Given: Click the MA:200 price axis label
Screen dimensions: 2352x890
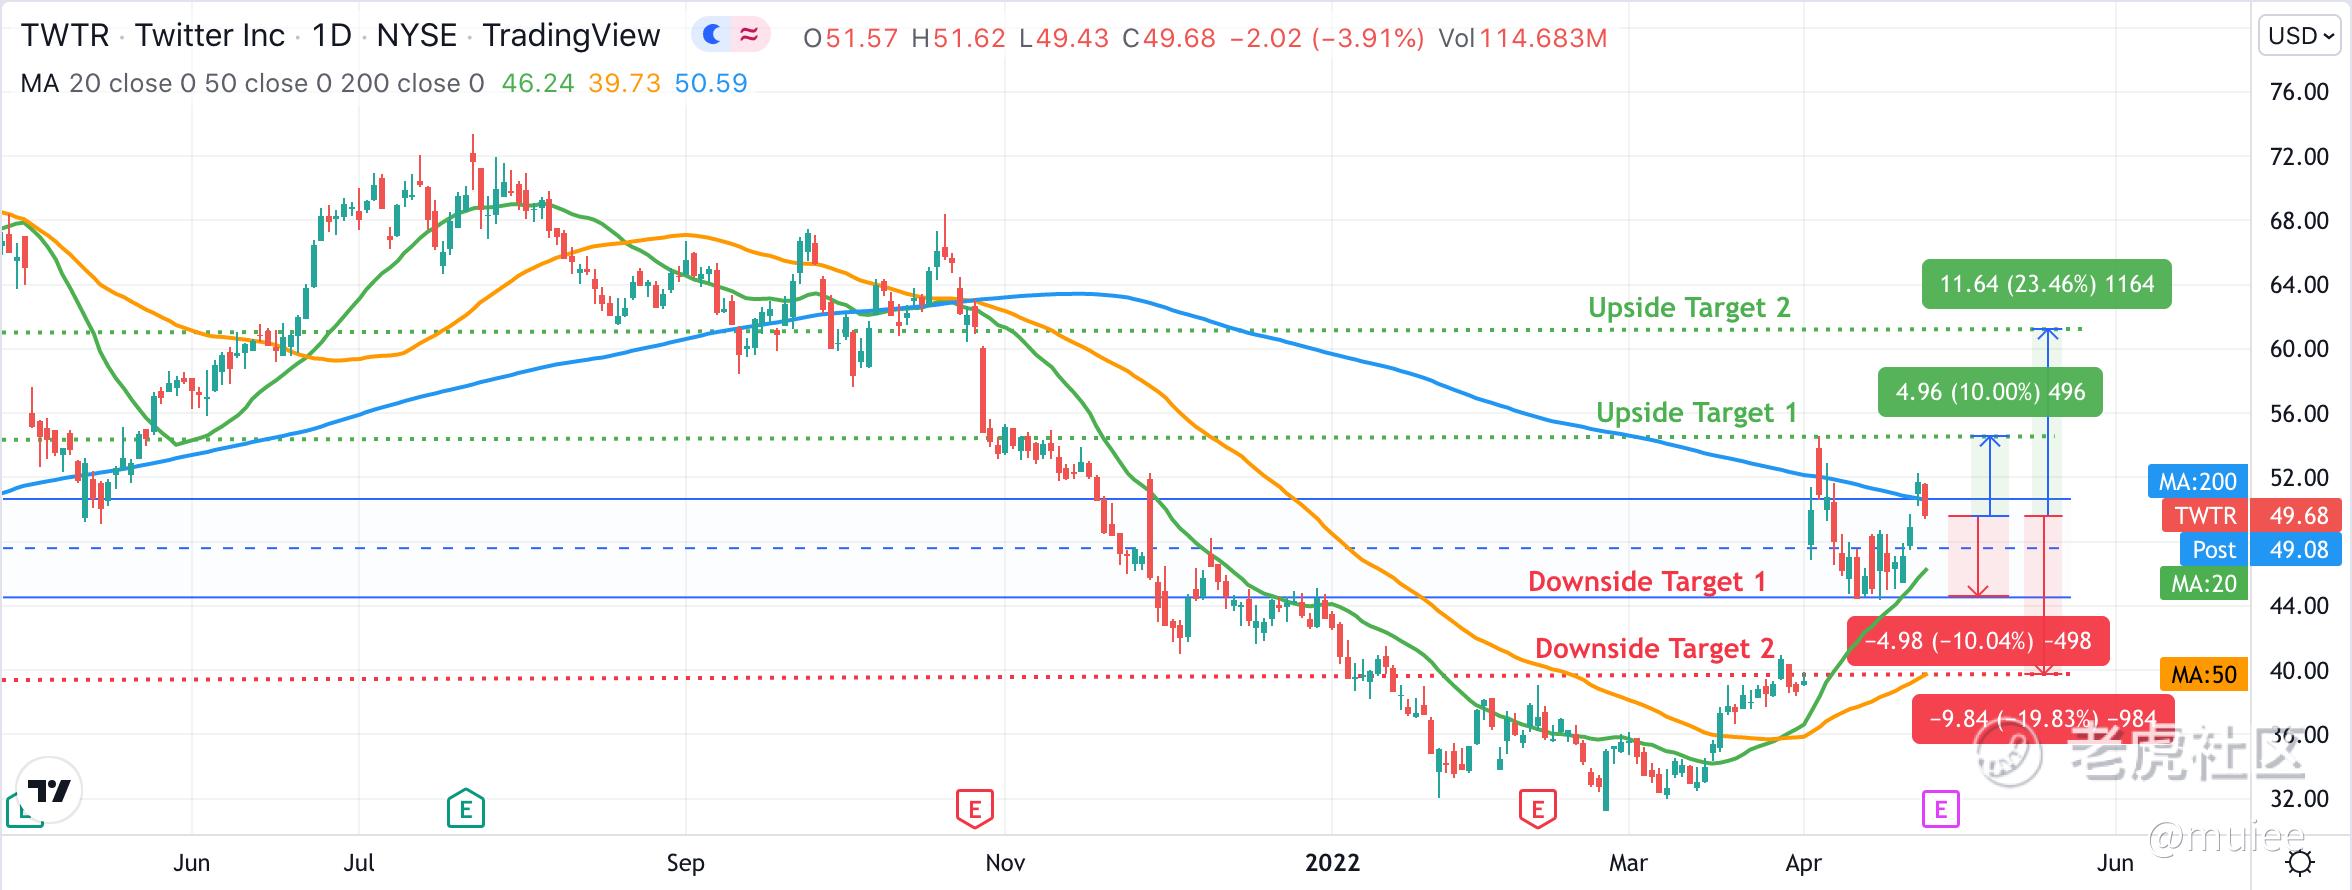Looking at the screenshot, I should pos(2197,482).
